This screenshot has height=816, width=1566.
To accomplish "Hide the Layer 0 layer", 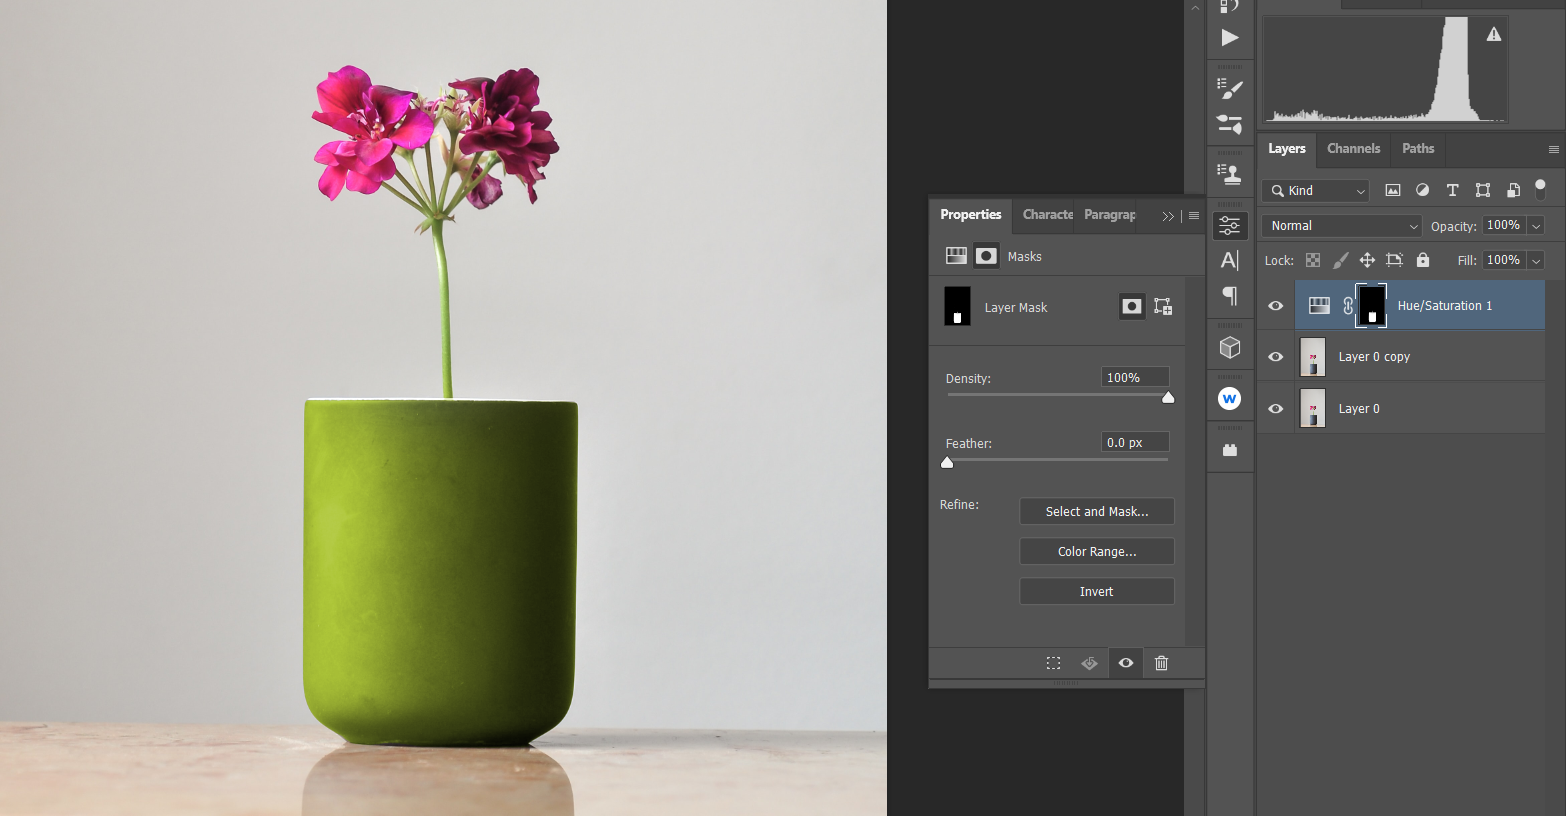I will click(x=1276, y=409).
